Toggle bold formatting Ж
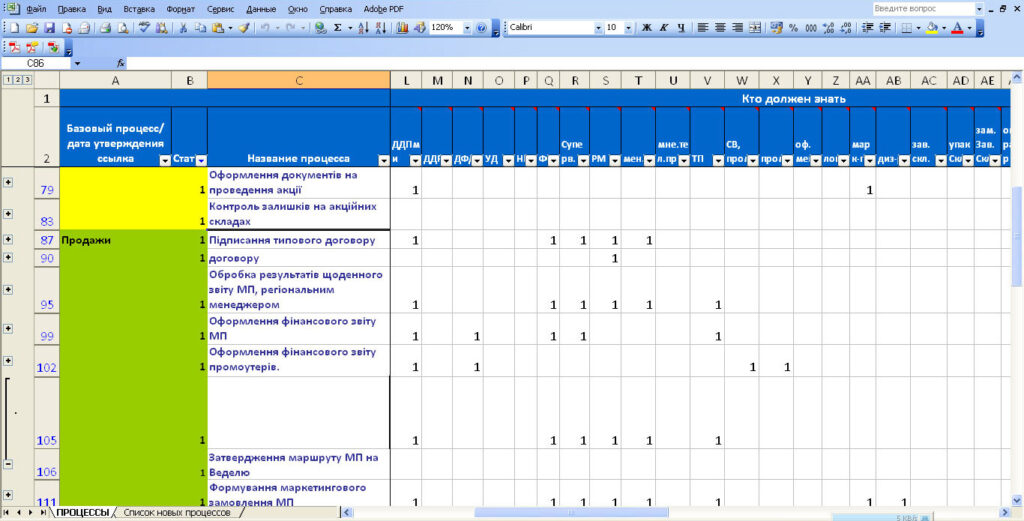 [x=647, y=28]
